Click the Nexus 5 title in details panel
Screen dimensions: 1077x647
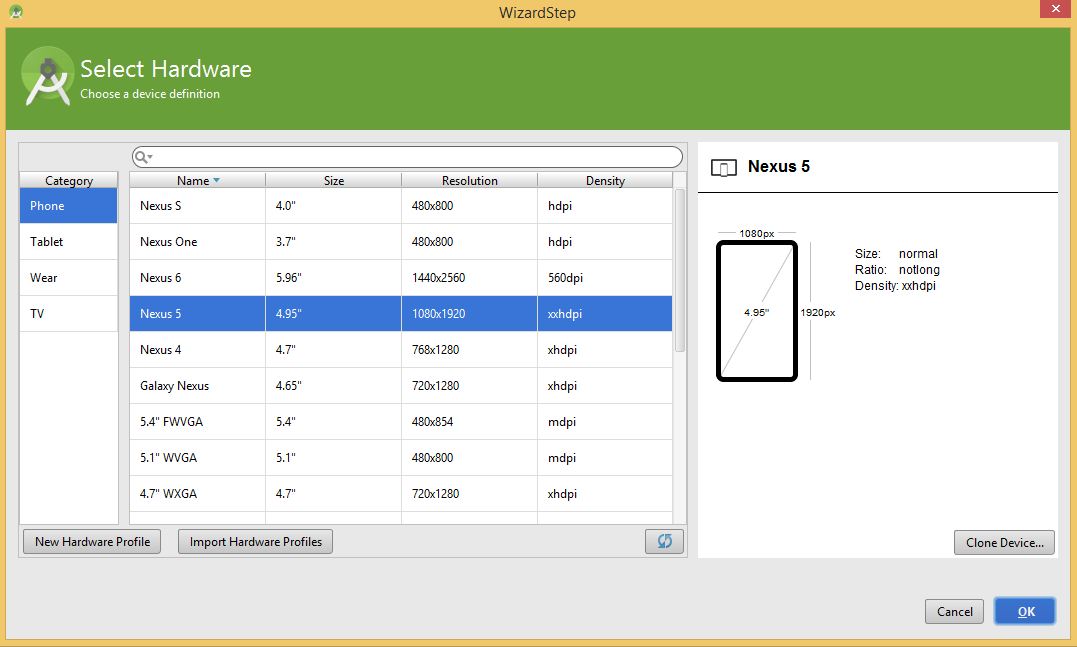click(x=779, y=167)
